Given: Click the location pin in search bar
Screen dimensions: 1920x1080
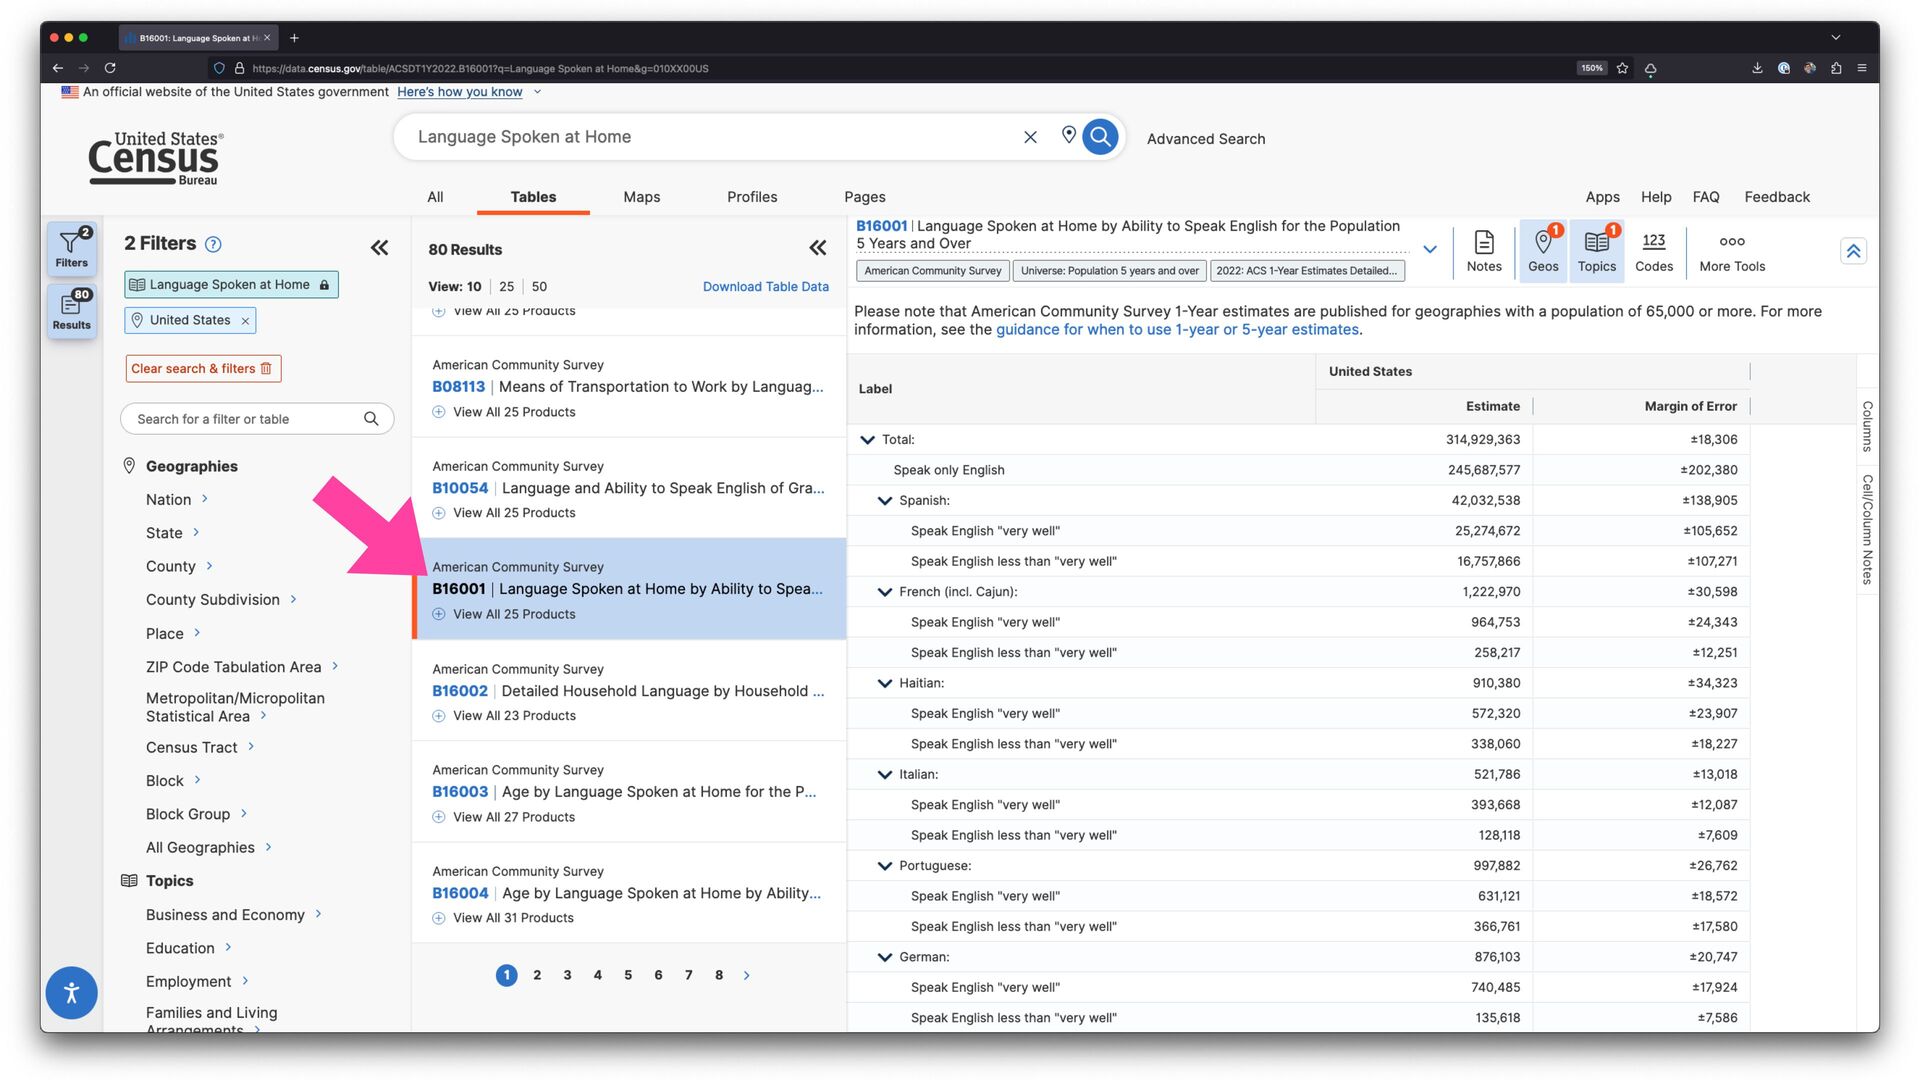Looking at the screenshot, I should (1068, 135).
